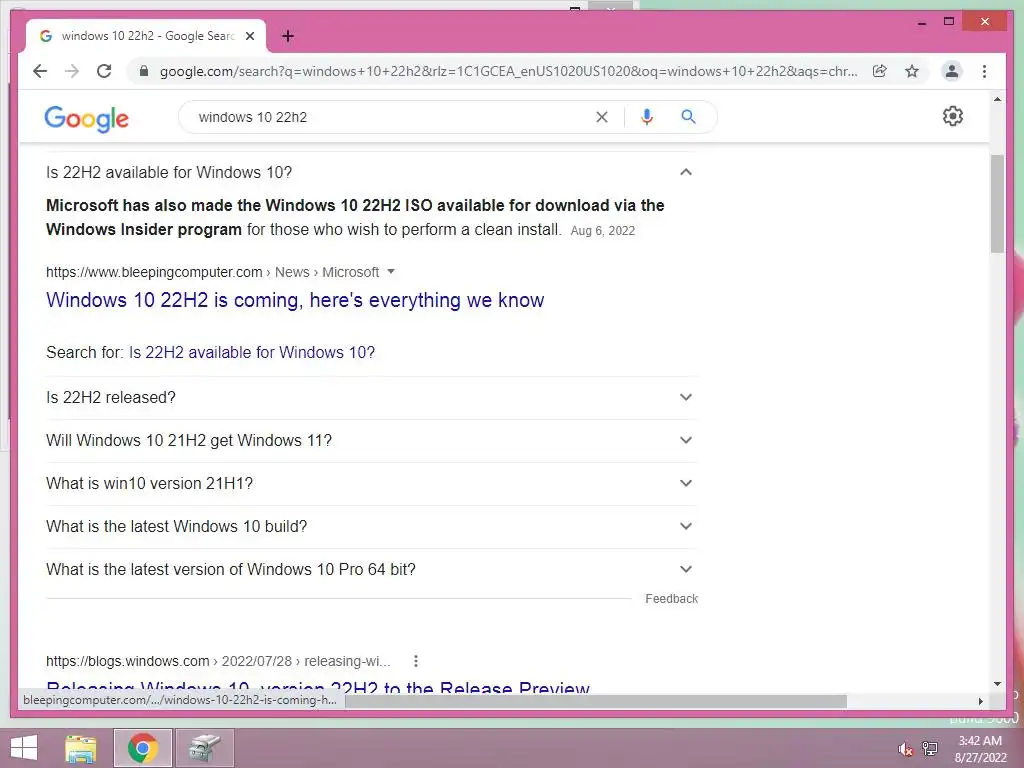Bookmark this tab with the star icon
The height and width of the screenshot is (768, 1024).
coord(912,71)
